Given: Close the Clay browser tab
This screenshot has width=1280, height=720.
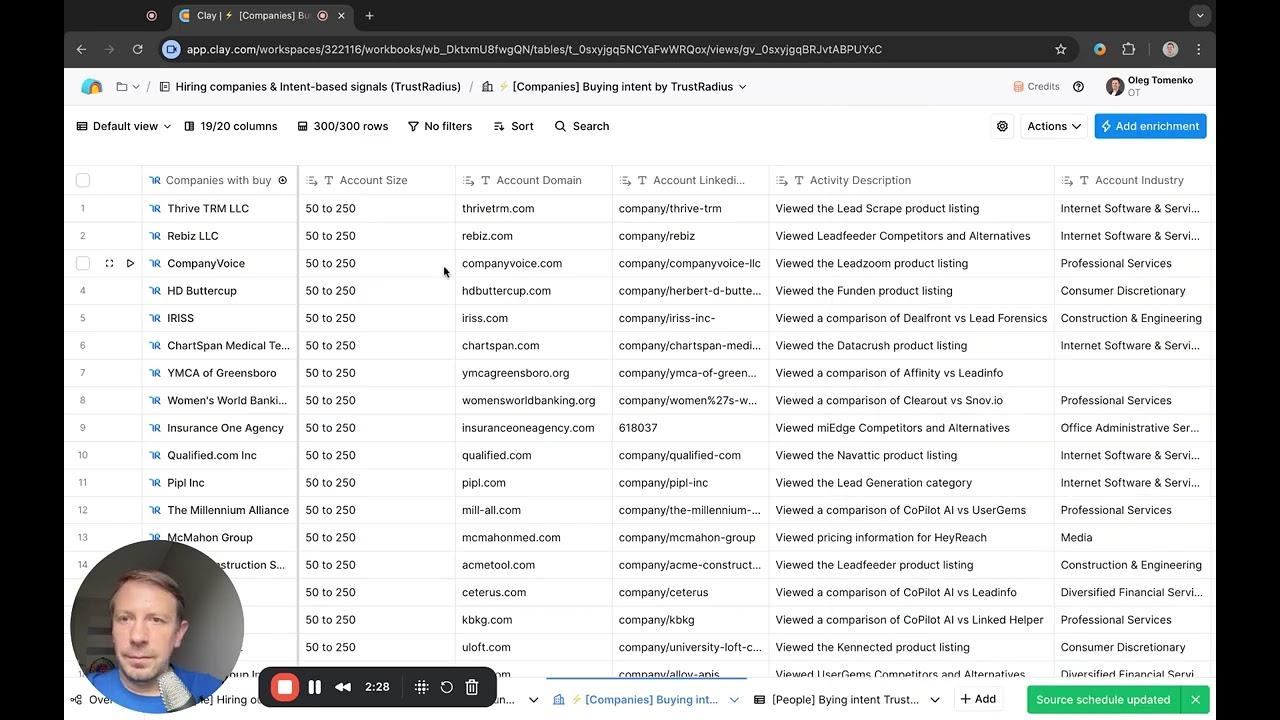Looking at the screenshot, I should (x=341, y=15).
